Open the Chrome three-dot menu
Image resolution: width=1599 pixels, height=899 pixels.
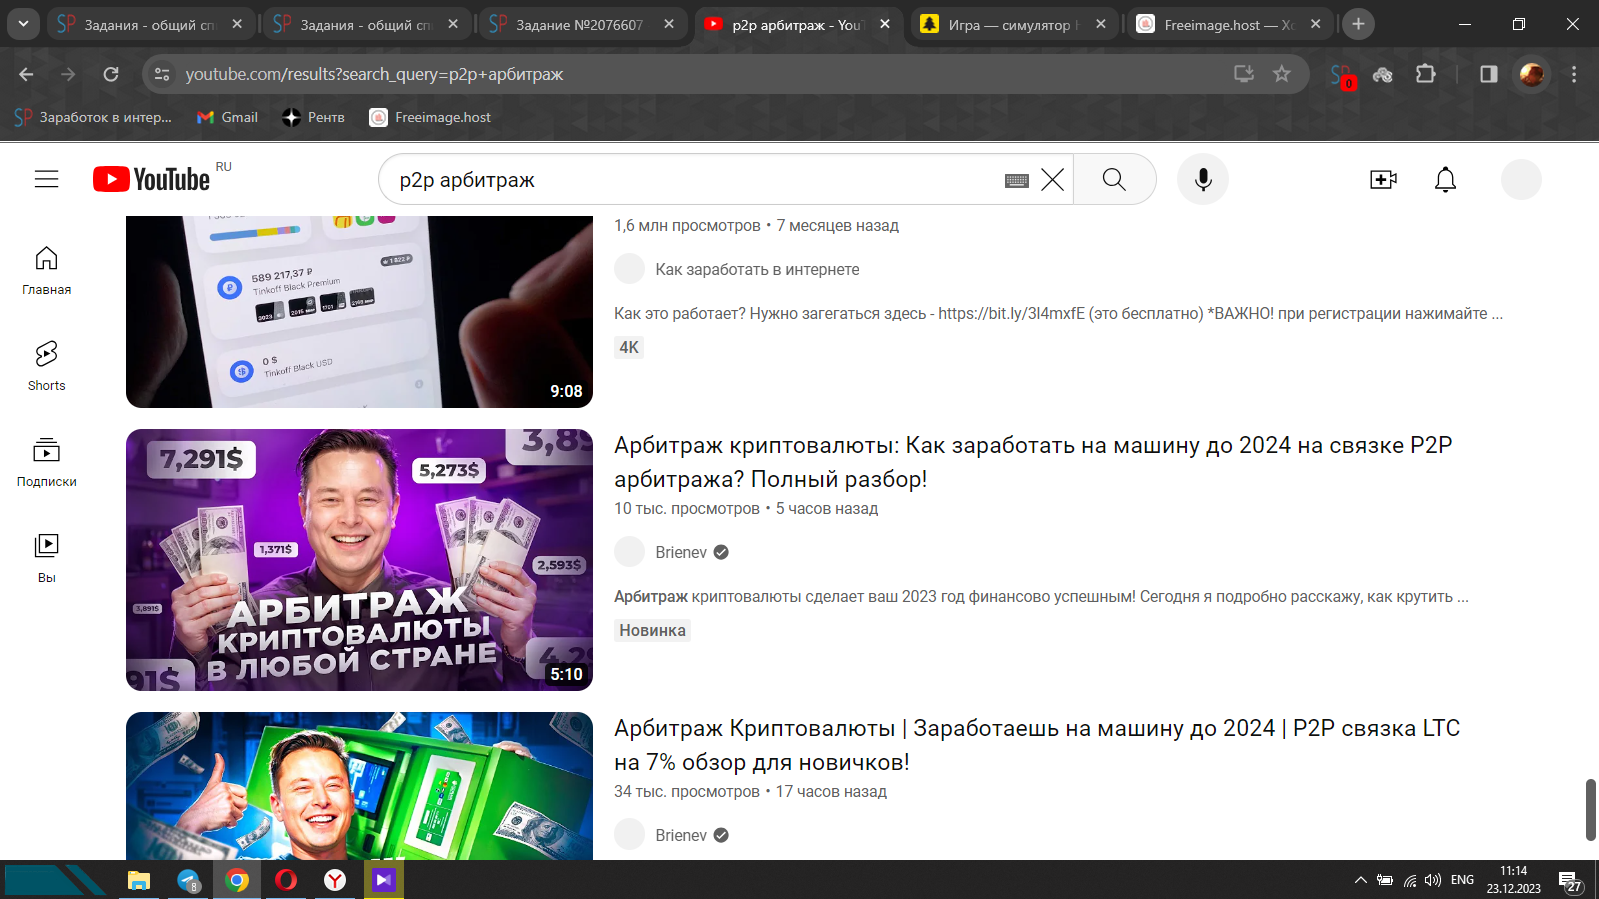[x=1574, y=74]
